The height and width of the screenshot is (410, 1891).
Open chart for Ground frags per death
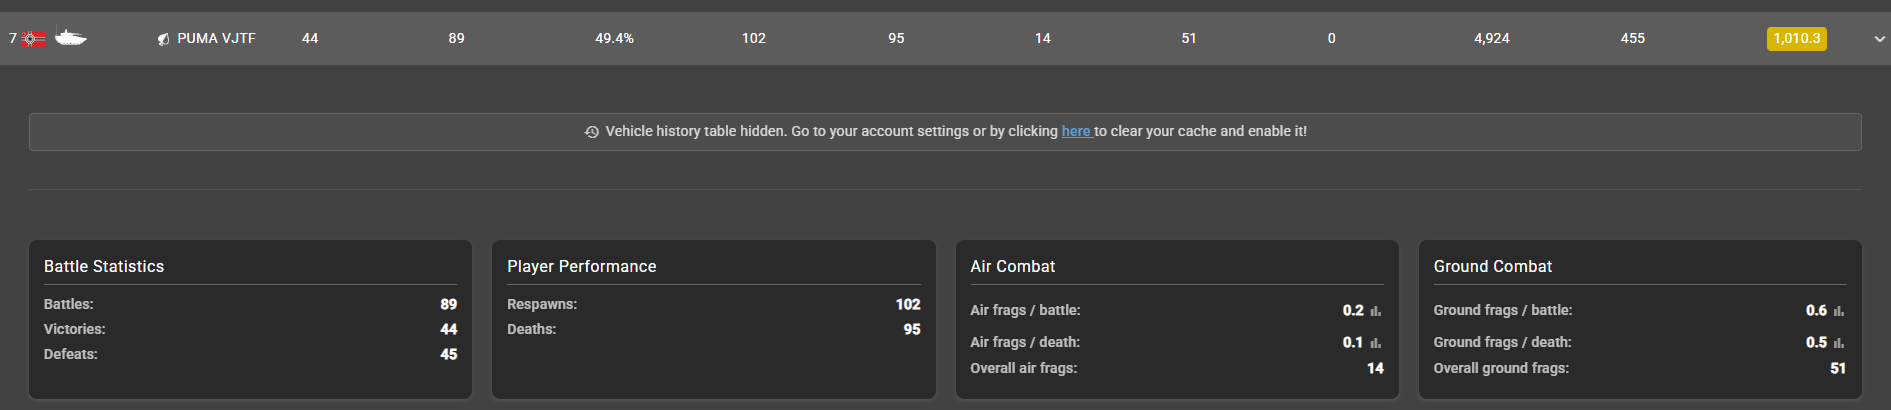tap(1838, 343)
